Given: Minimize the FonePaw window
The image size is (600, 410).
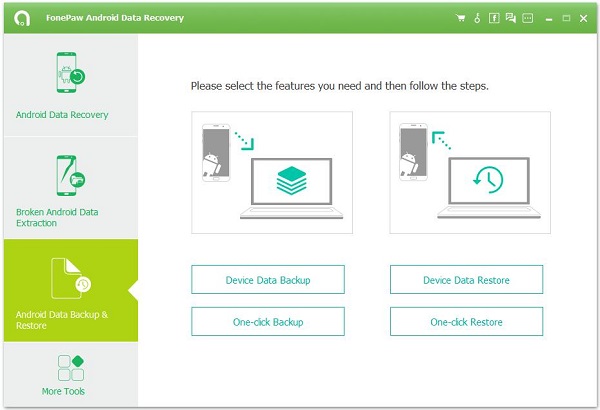Looking at the screenshot, I should (x=549, y=18).
